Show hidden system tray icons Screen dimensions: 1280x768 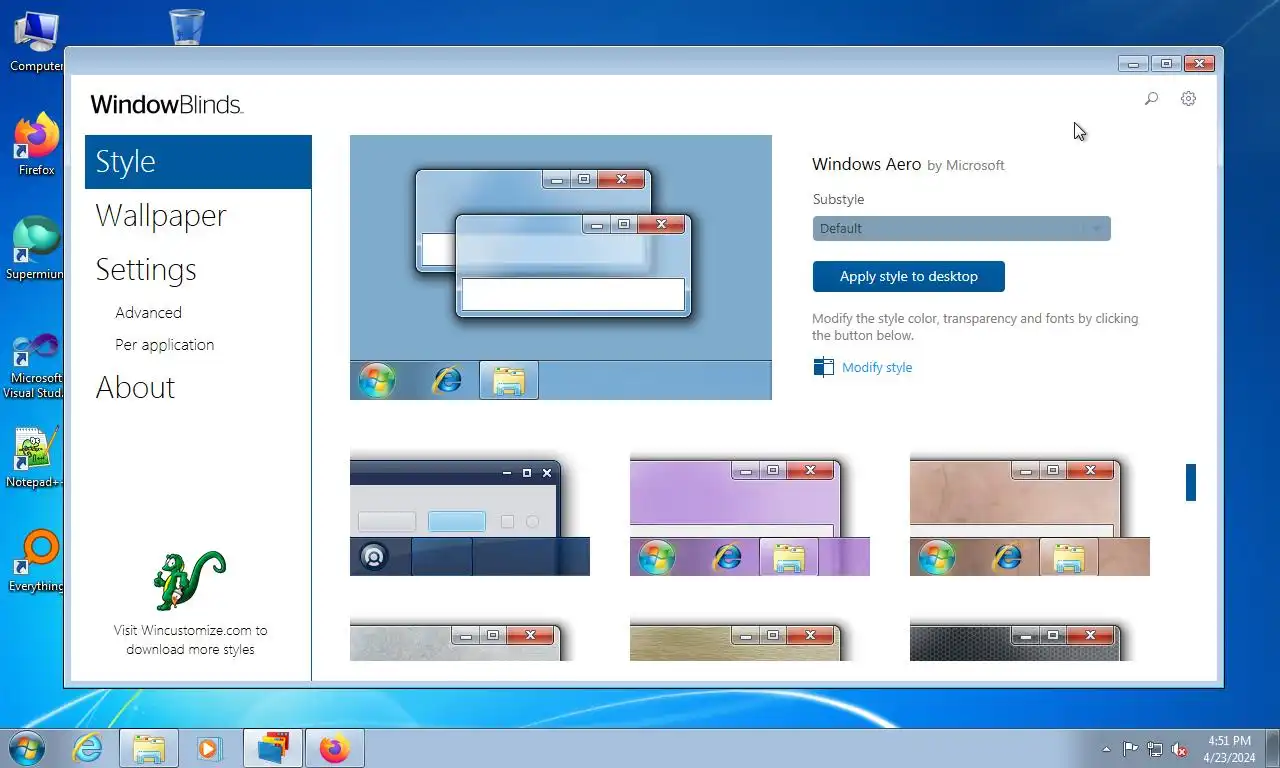[1106, 749]
